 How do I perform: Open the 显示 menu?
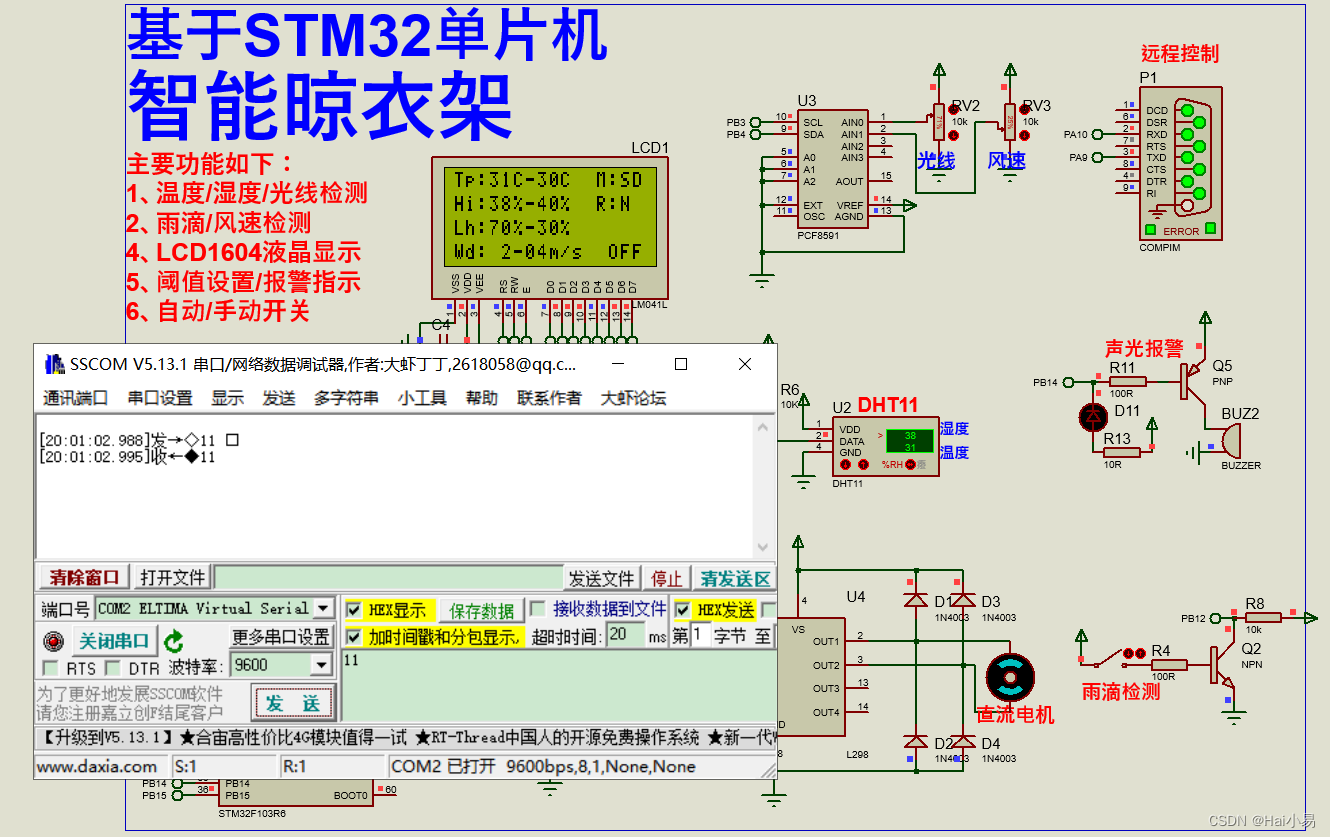pyautogui.click(x=227, y=398)
